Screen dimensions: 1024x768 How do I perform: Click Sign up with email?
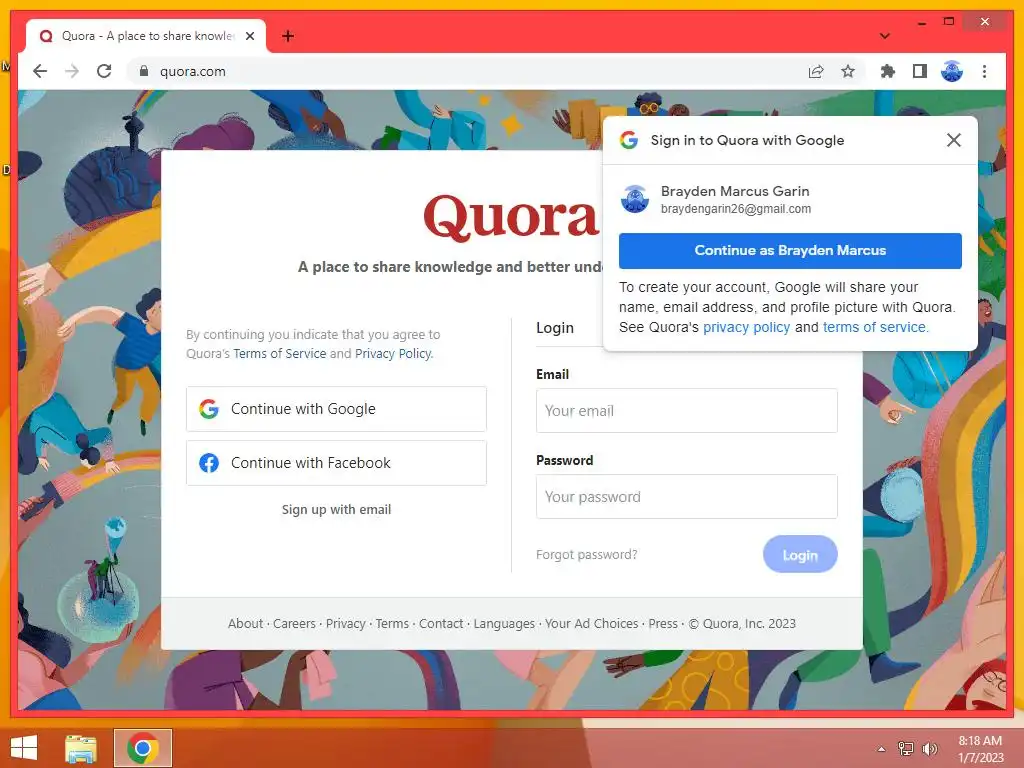(x=336, y=509)
